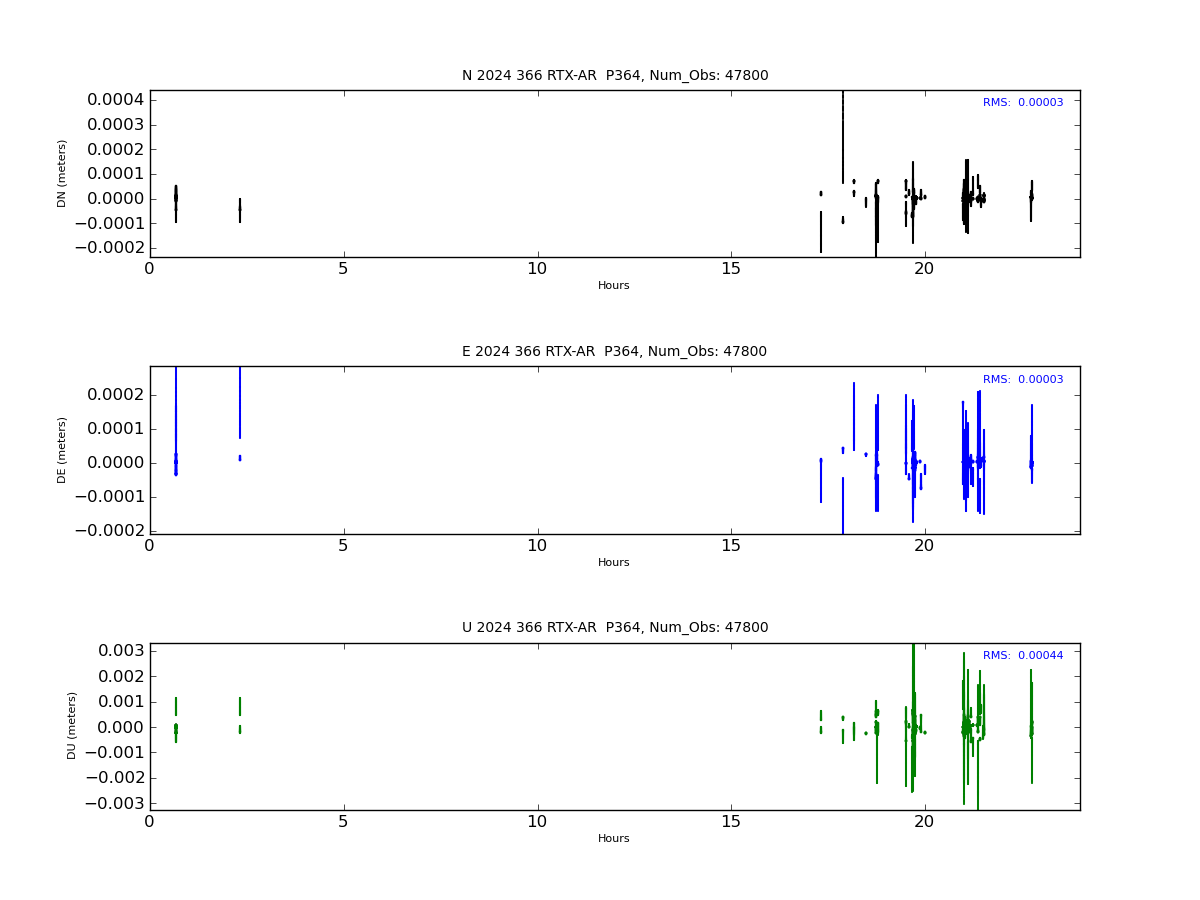Click the DE (meters) axis label
The image size is (1200, 900).
point(62,450)
